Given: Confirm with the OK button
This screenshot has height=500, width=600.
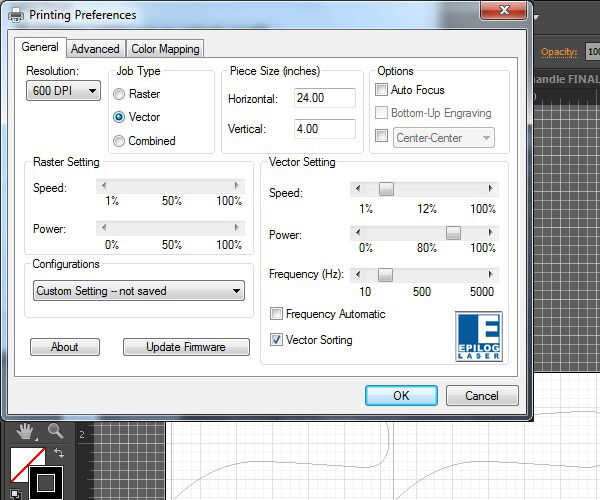Looking at the screenshot, I should 401,396.
